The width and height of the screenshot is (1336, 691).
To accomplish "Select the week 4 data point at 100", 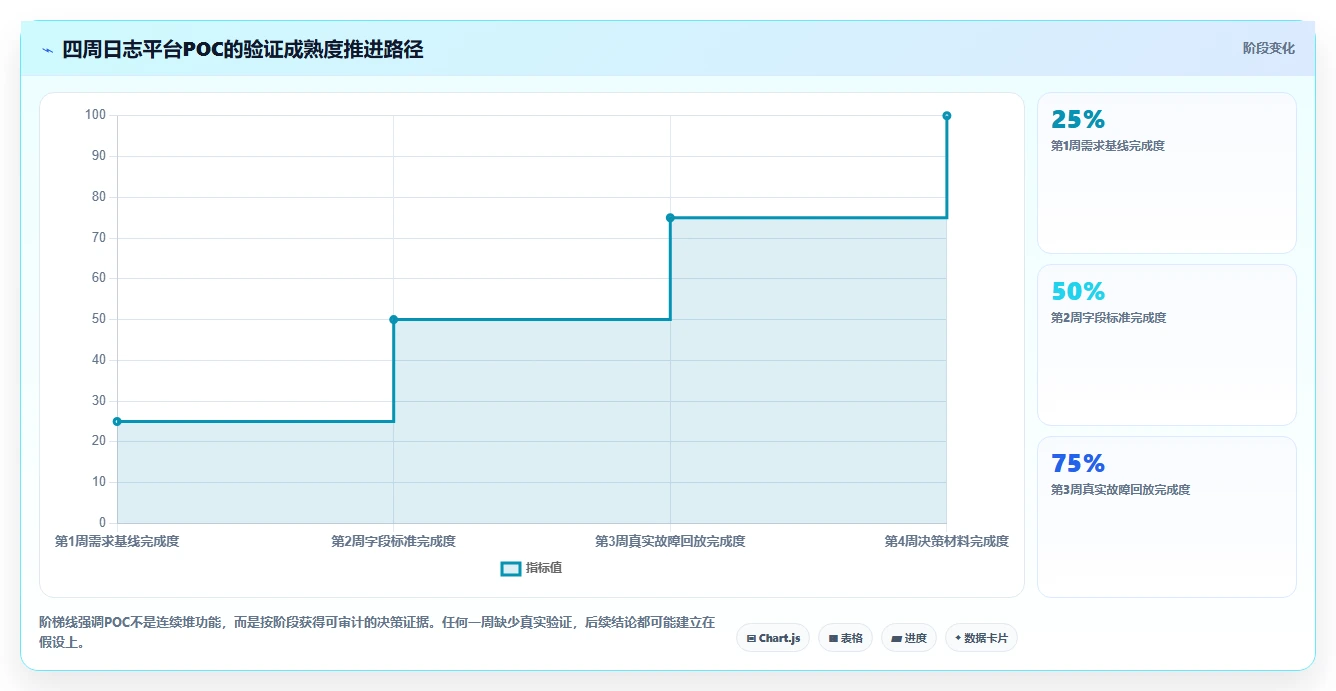I will pyautogui.click(x=946, y=115).
